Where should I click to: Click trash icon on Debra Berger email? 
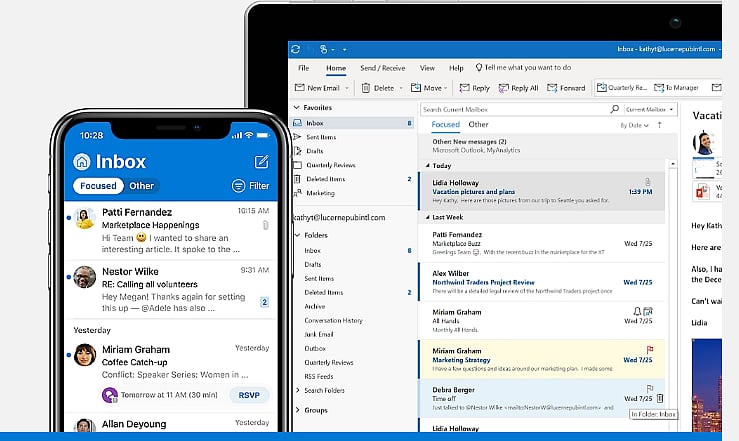(x=660, y=398)
